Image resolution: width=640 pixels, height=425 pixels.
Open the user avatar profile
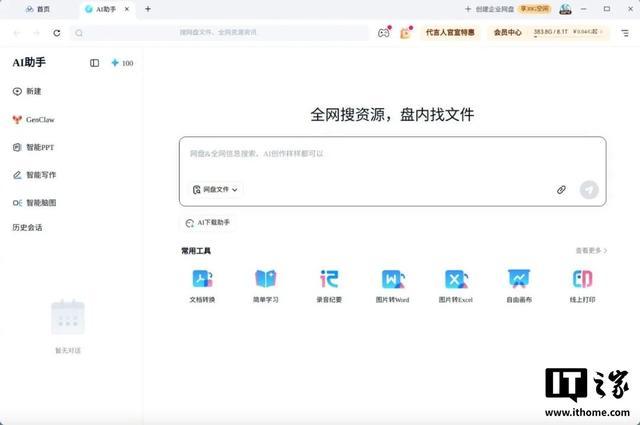pyautogui.click(x=565, y=9)
